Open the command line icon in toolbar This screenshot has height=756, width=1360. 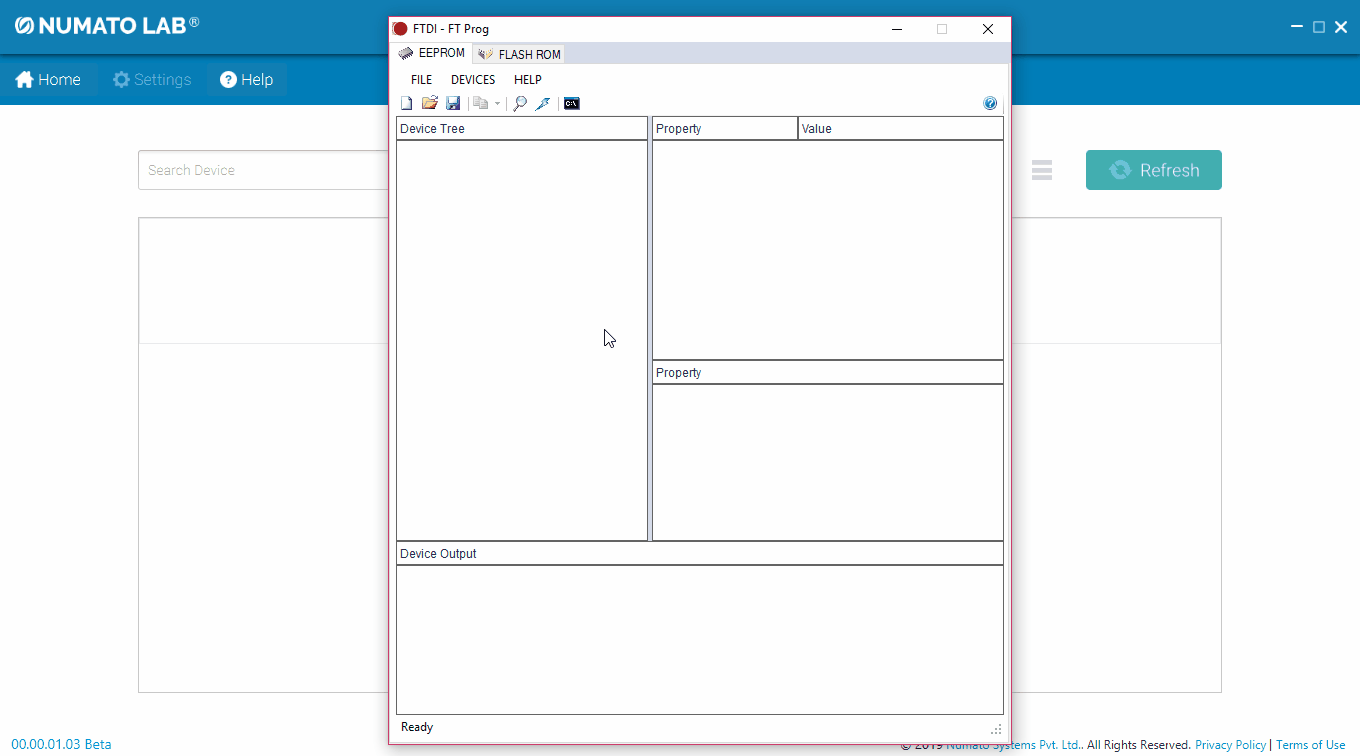click(572, 104)
